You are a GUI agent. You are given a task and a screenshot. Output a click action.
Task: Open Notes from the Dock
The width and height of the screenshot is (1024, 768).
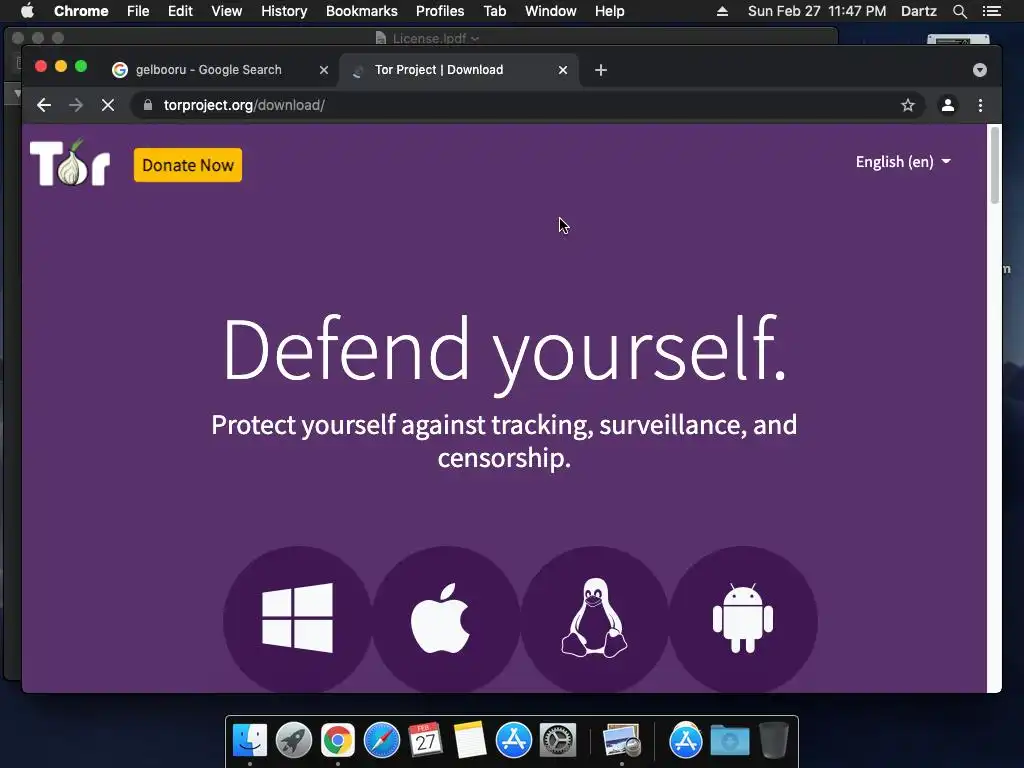pos(470,741)
